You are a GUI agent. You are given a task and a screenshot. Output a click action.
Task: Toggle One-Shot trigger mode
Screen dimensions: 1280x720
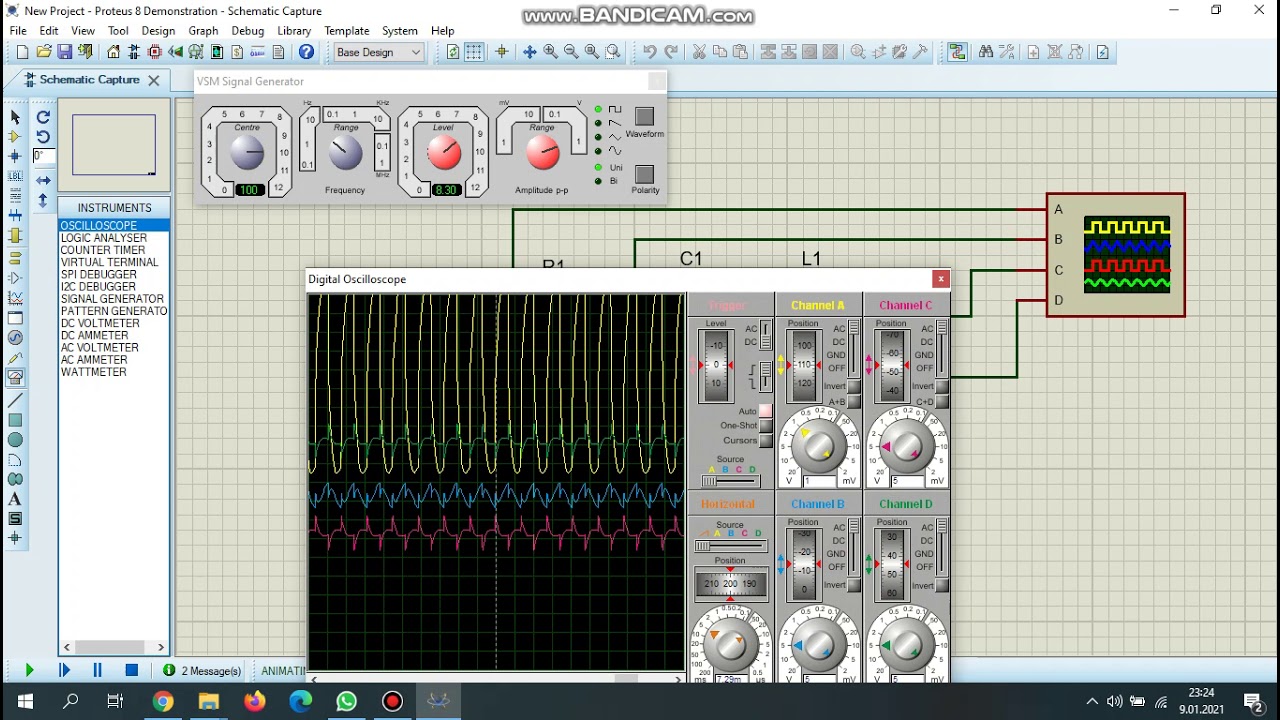coord(765,426)
